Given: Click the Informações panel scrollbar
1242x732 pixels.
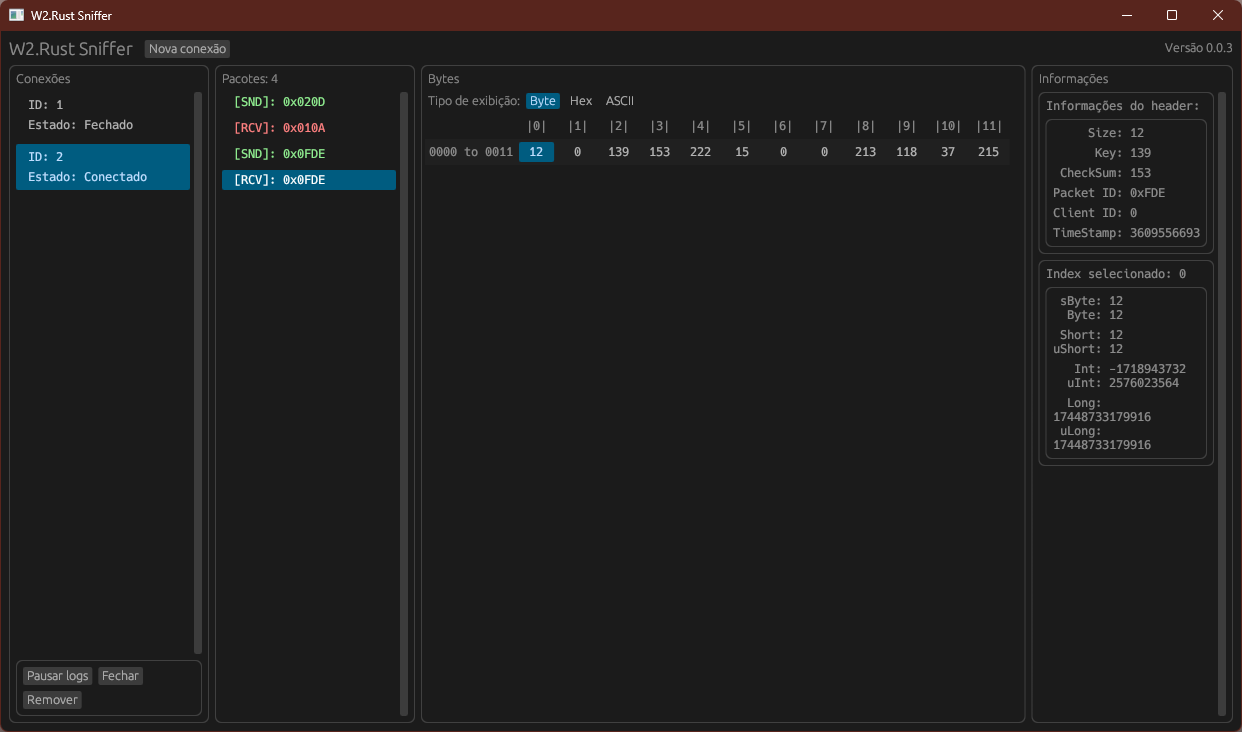Looking at the screenshot, I should [1222, 404].
